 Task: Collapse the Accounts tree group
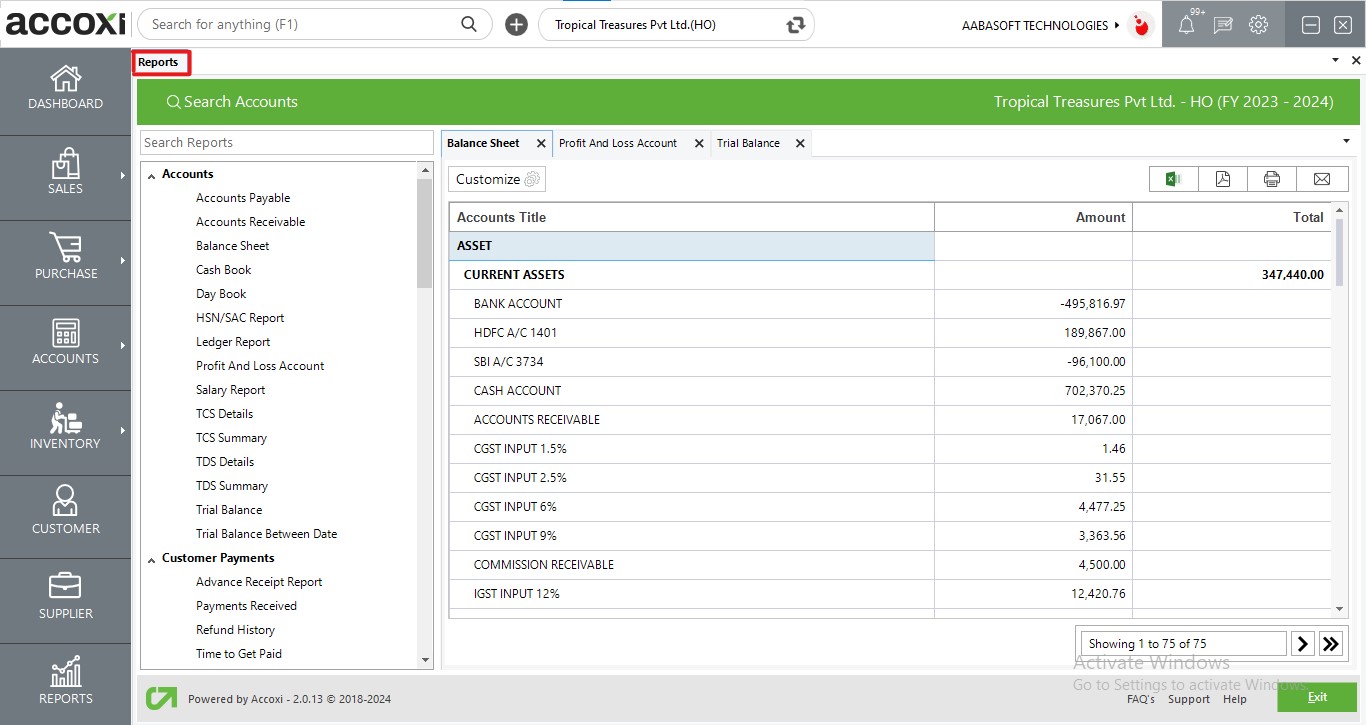[152, 175]
